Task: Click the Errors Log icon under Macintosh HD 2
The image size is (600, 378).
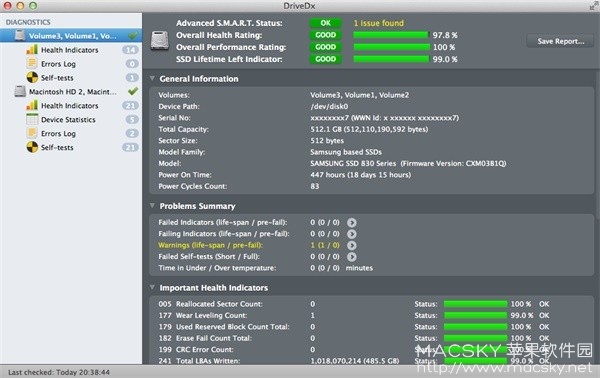Action: point(32,133)
